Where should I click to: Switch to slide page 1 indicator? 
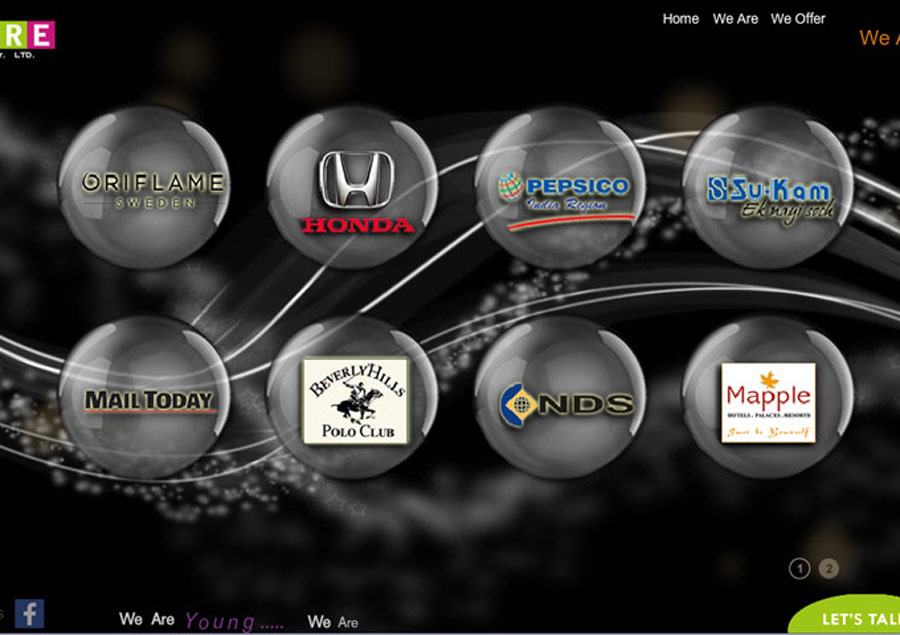[800, 568]
